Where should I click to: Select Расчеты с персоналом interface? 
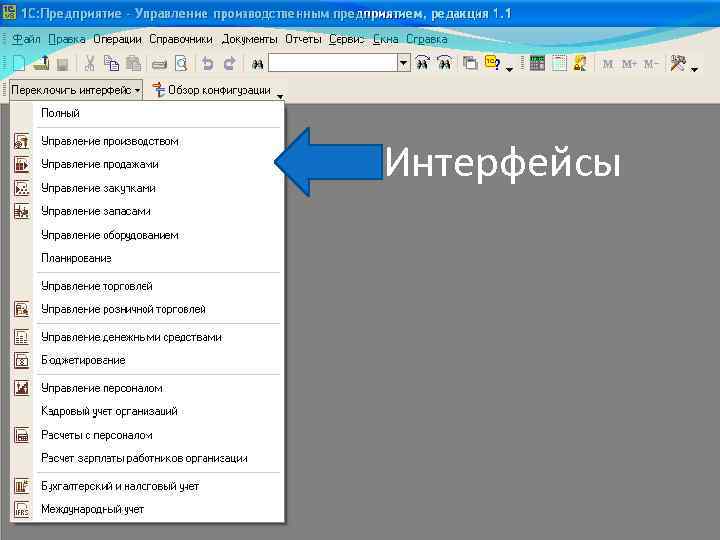[x=147, y=435]
